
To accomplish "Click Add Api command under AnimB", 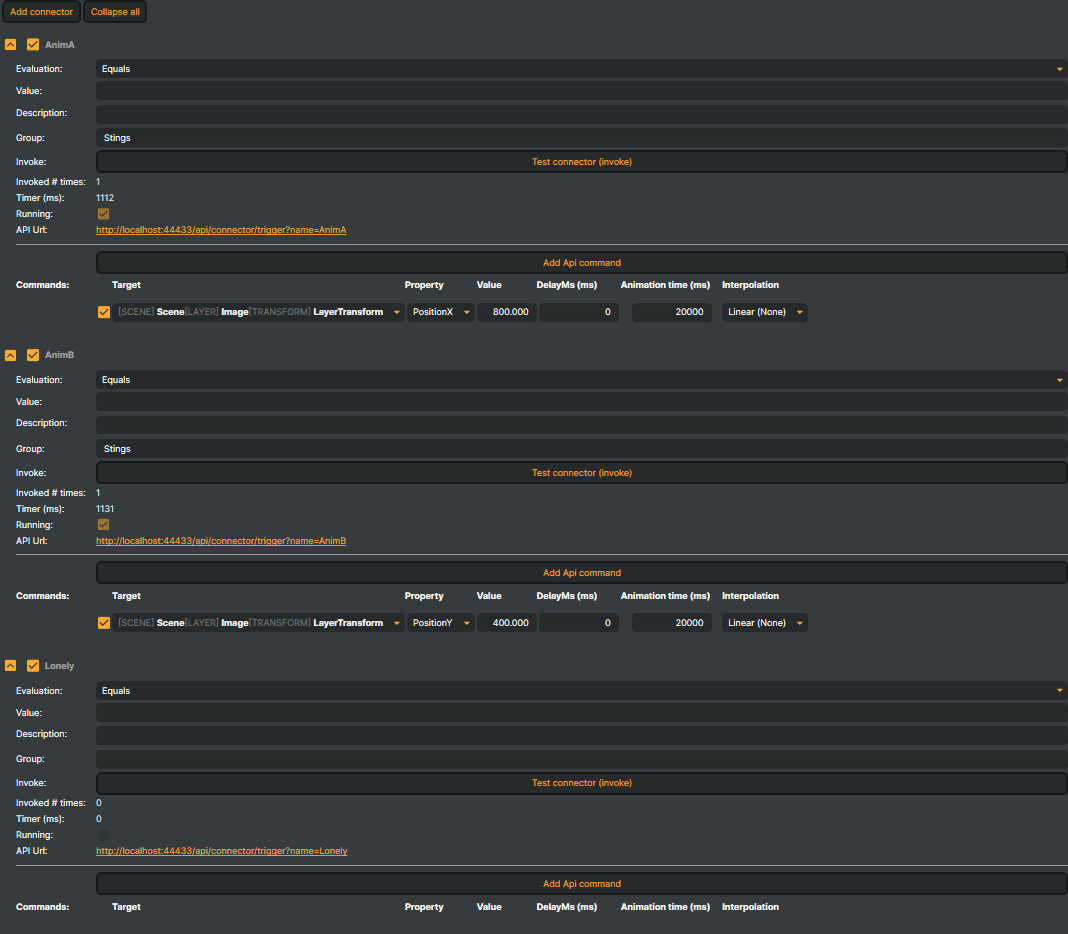I will tap(582, 572).
